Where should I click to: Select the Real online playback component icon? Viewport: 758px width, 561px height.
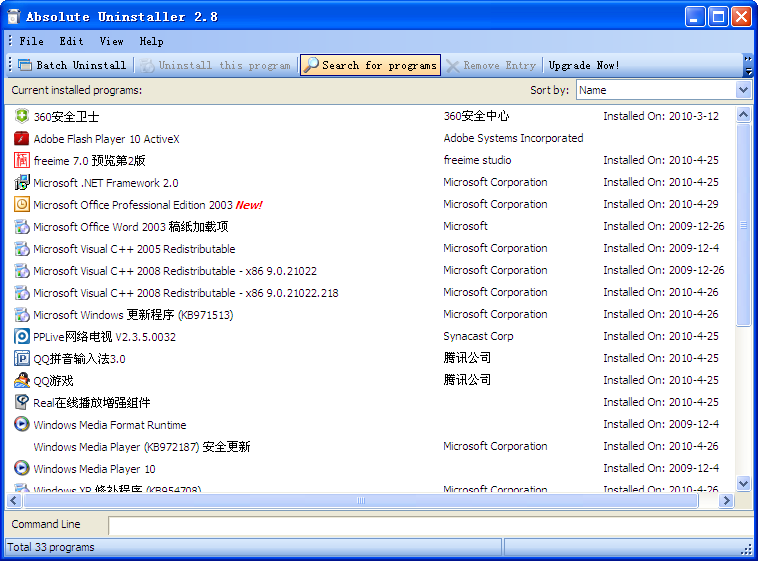tap(22, 403)
